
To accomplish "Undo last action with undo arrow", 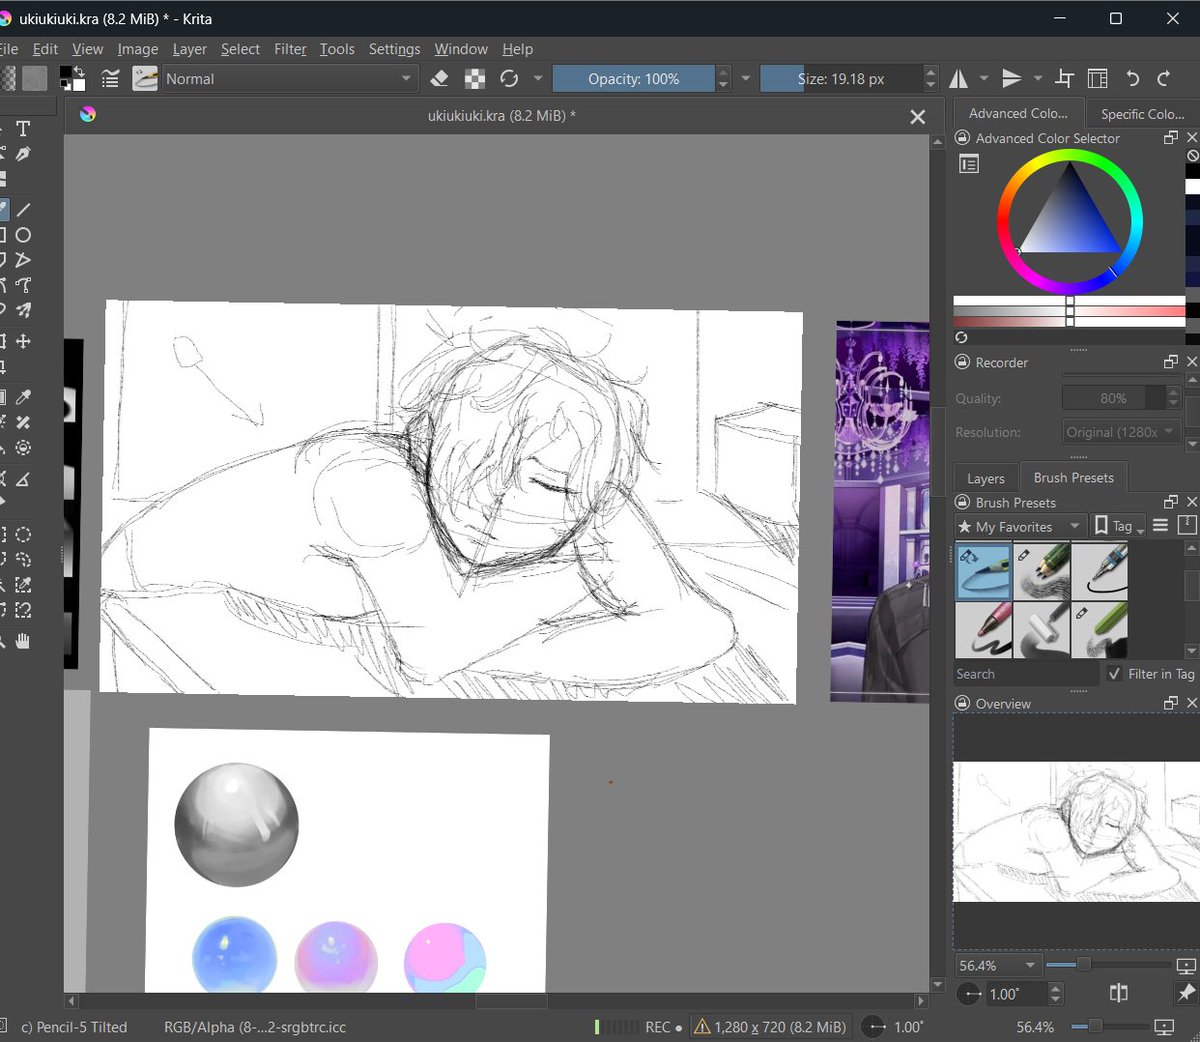I will 1132,79.
